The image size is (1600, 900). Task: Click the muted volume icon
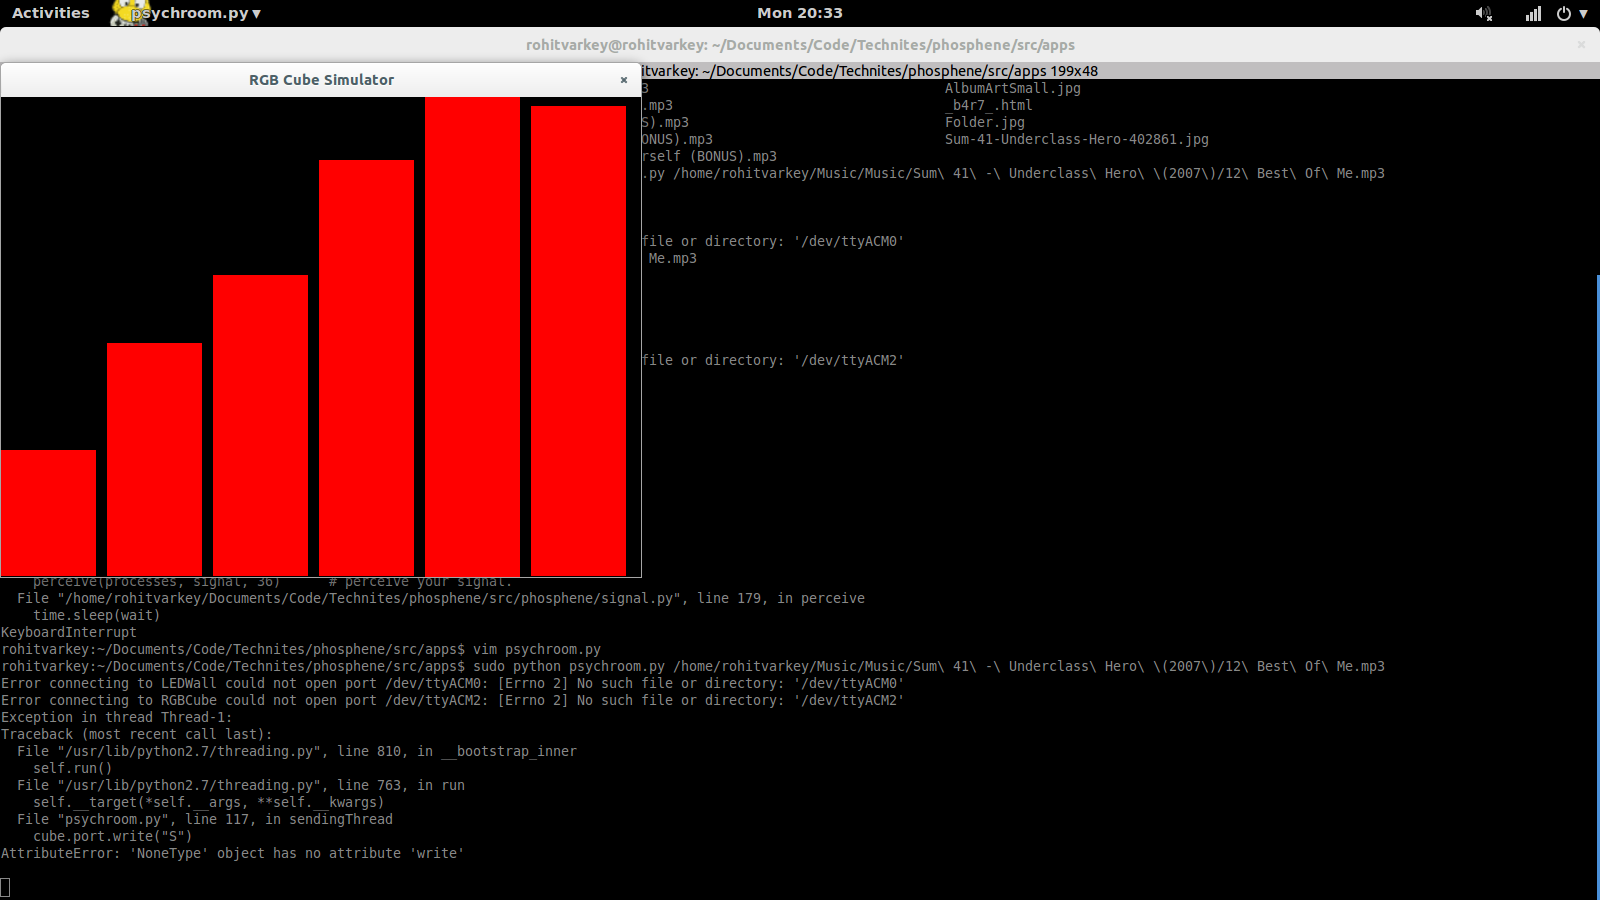1484,13
